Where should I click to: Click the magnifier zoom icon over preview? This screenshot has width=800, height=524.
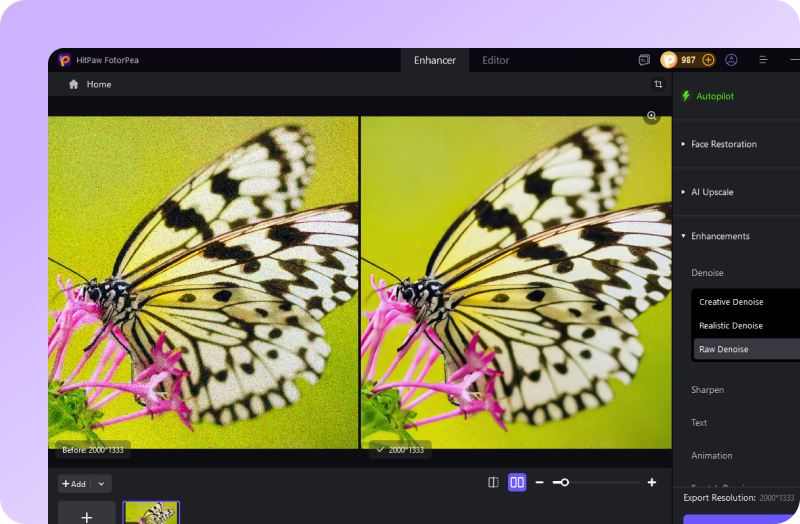coord(652,116)
